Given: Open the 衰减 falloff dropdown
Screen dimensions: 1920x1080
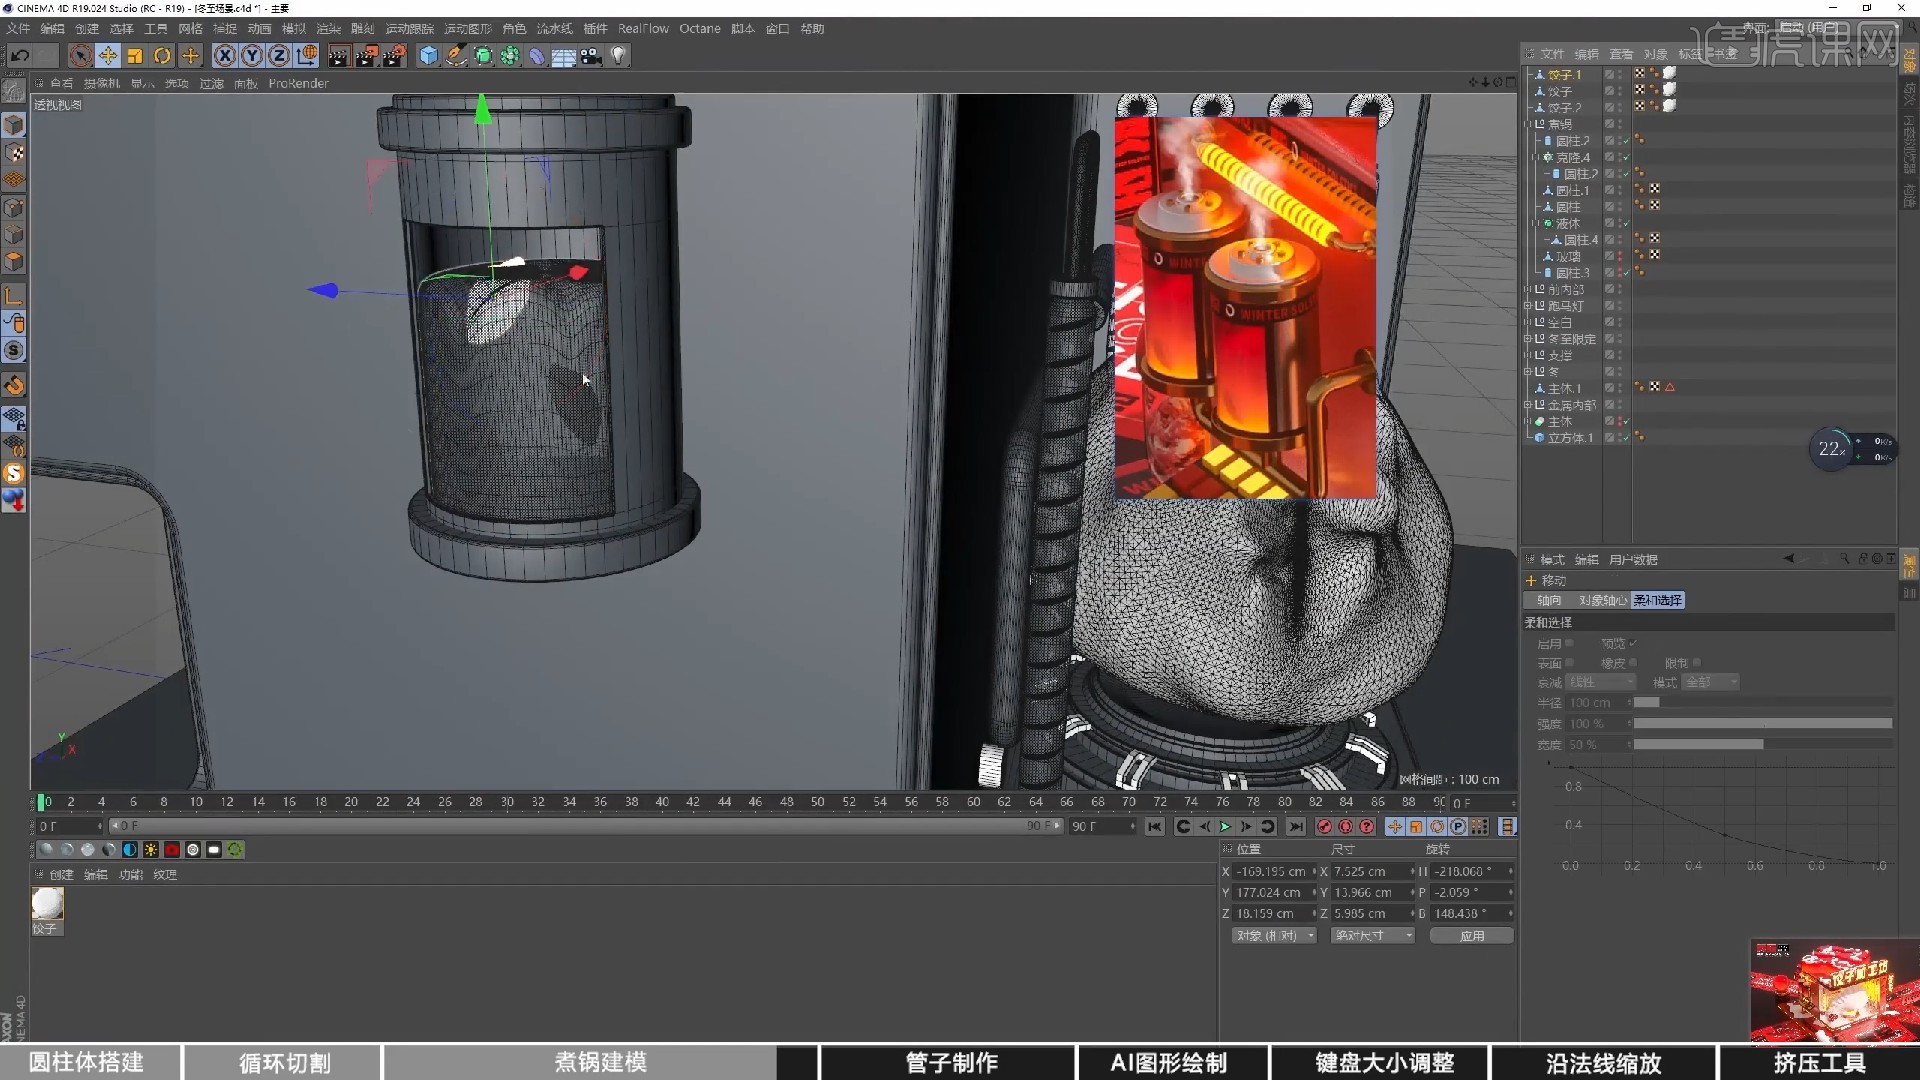Looking at the screenshot, I should [x=1600, y=682].
